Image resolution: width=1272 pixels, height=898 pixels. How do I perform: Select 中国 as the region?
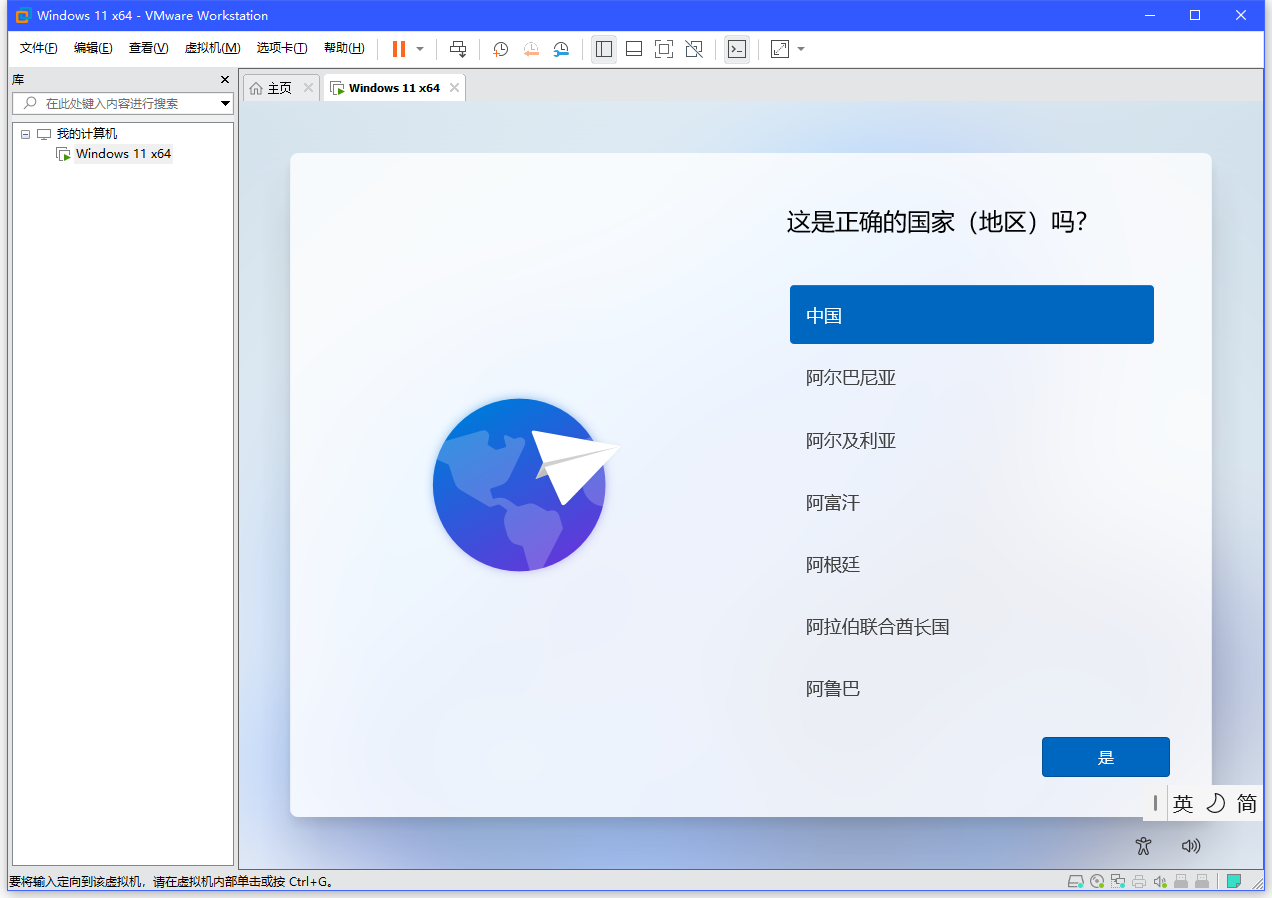(x=972, y=315)
